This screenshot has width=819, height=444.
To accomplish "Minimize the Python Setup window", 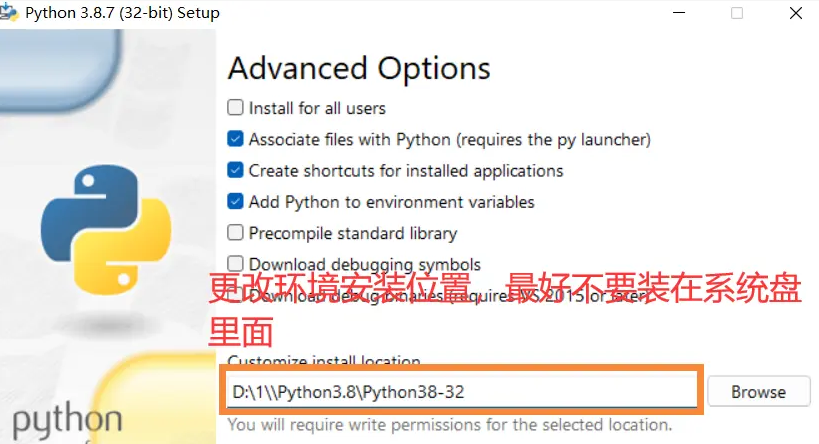I will pos(679,13).
